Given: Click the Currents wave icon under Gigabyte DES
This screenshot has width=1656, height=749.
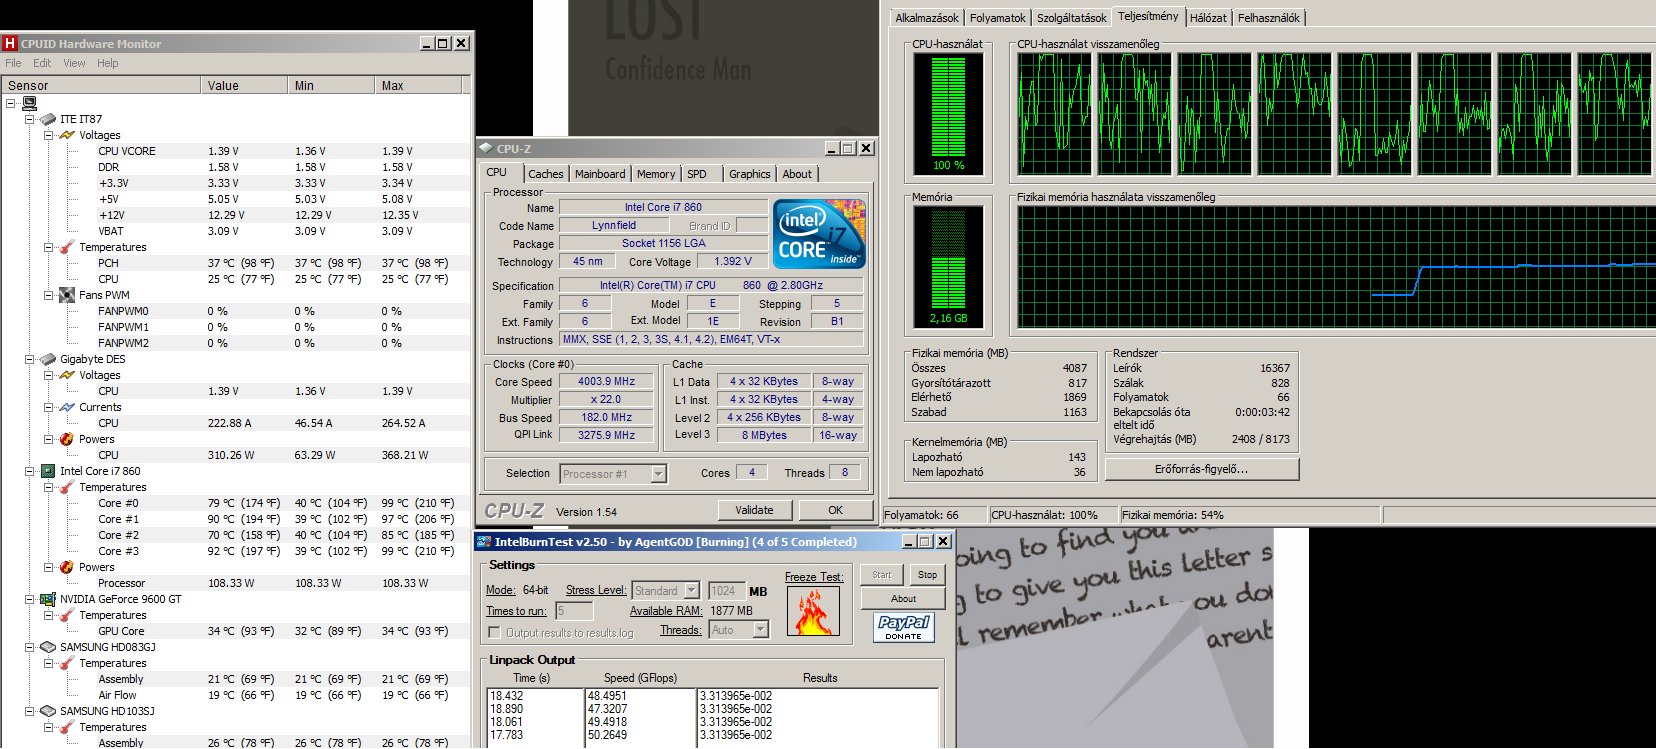Looking at the screenshot, I should [x=67, y=407].
